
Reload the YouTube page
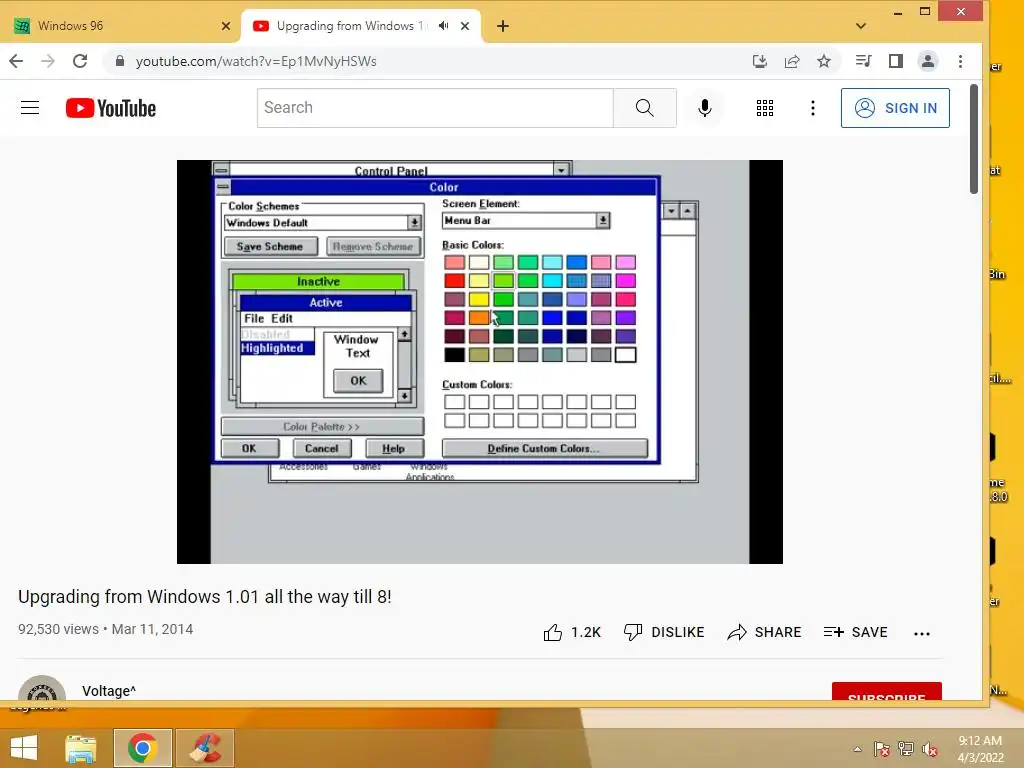coord(80,61)
